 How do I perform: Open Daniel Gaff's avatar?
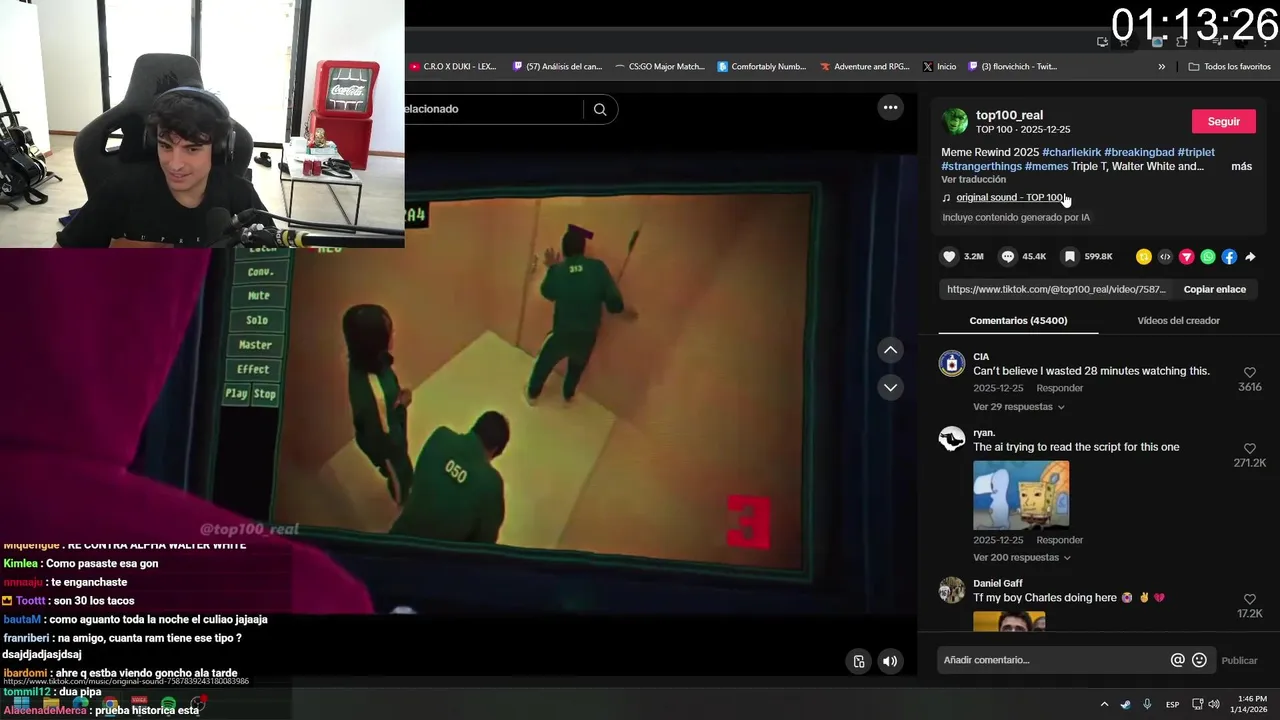[x=952, y=590]
